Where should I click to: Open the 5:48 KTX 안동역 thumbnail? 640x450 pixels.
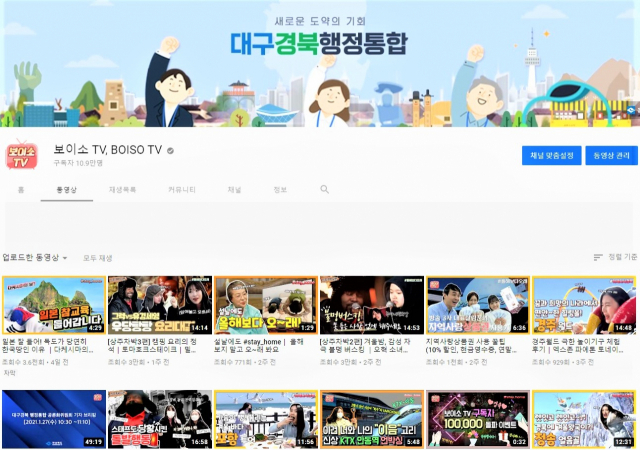(x=372, y=419)
